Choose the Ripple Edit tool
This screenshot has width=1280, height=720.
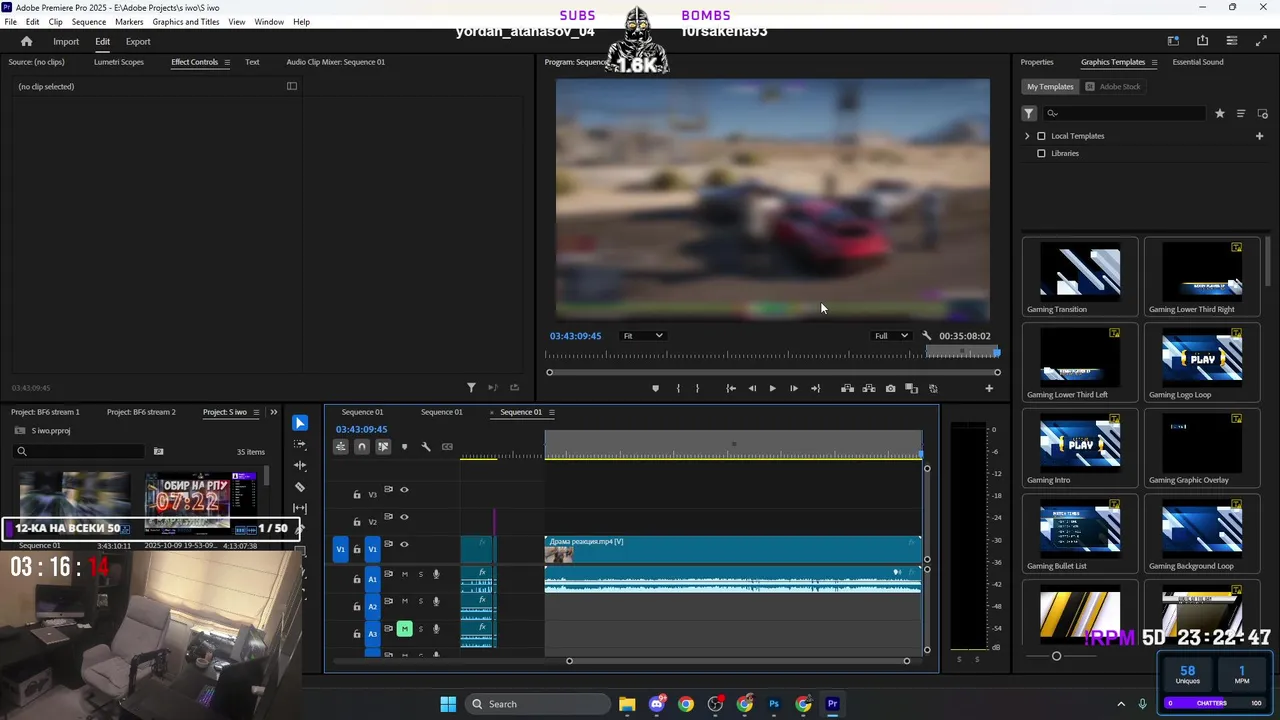coord(300,466)
